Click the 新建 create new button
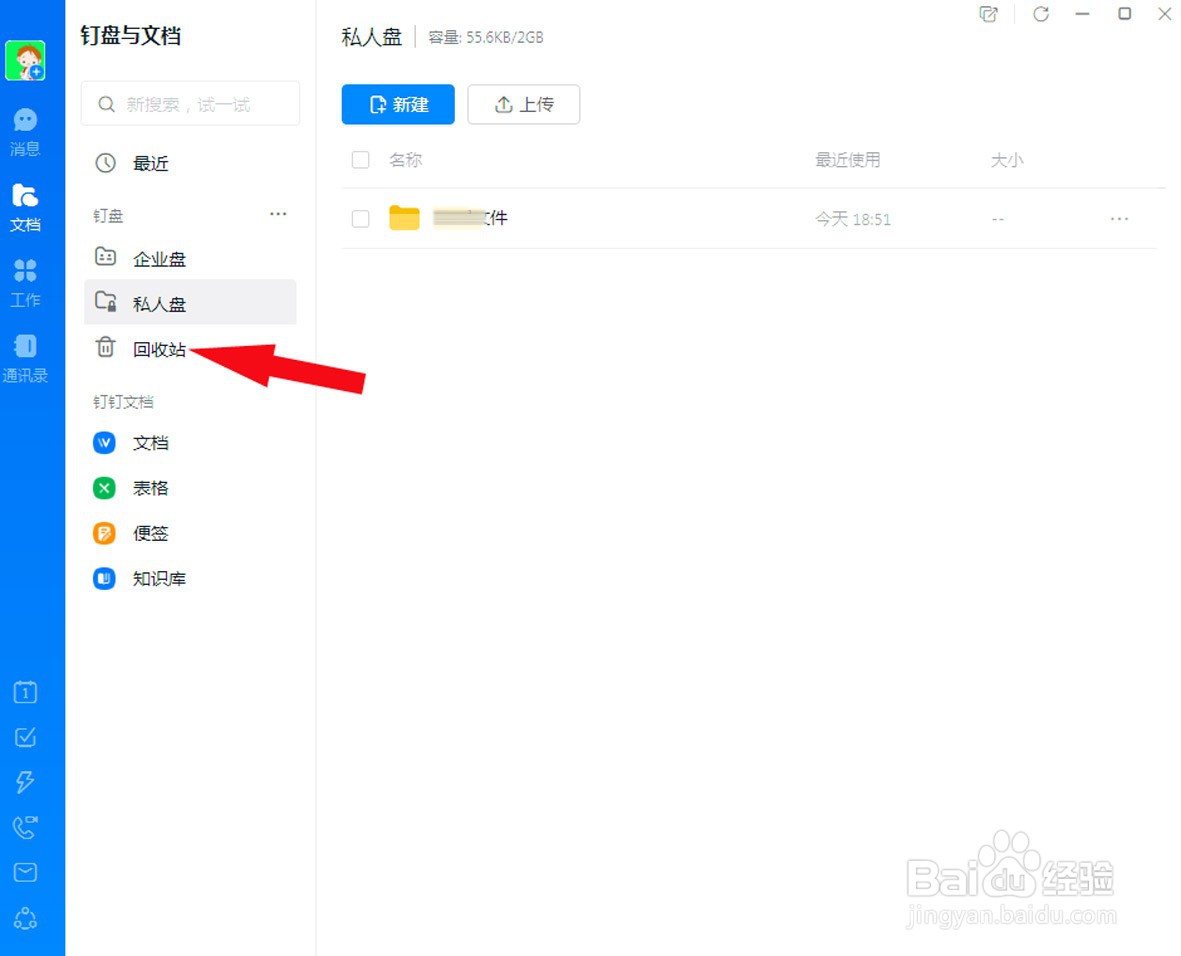This screenshot has width=1181, height=956. click(x=397, y=104)
